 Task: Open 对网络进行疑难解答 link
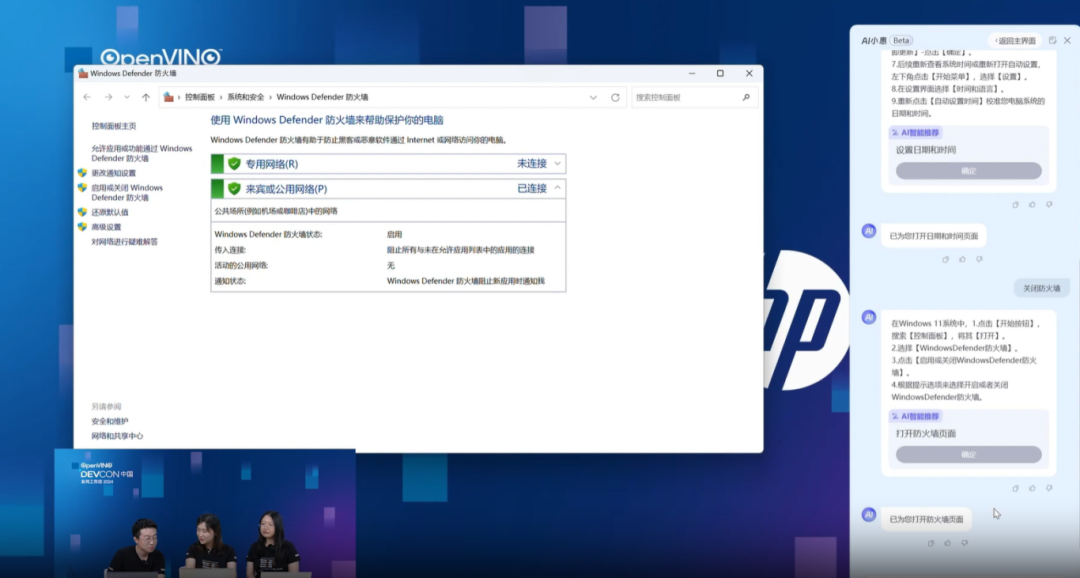coord(125,242)
